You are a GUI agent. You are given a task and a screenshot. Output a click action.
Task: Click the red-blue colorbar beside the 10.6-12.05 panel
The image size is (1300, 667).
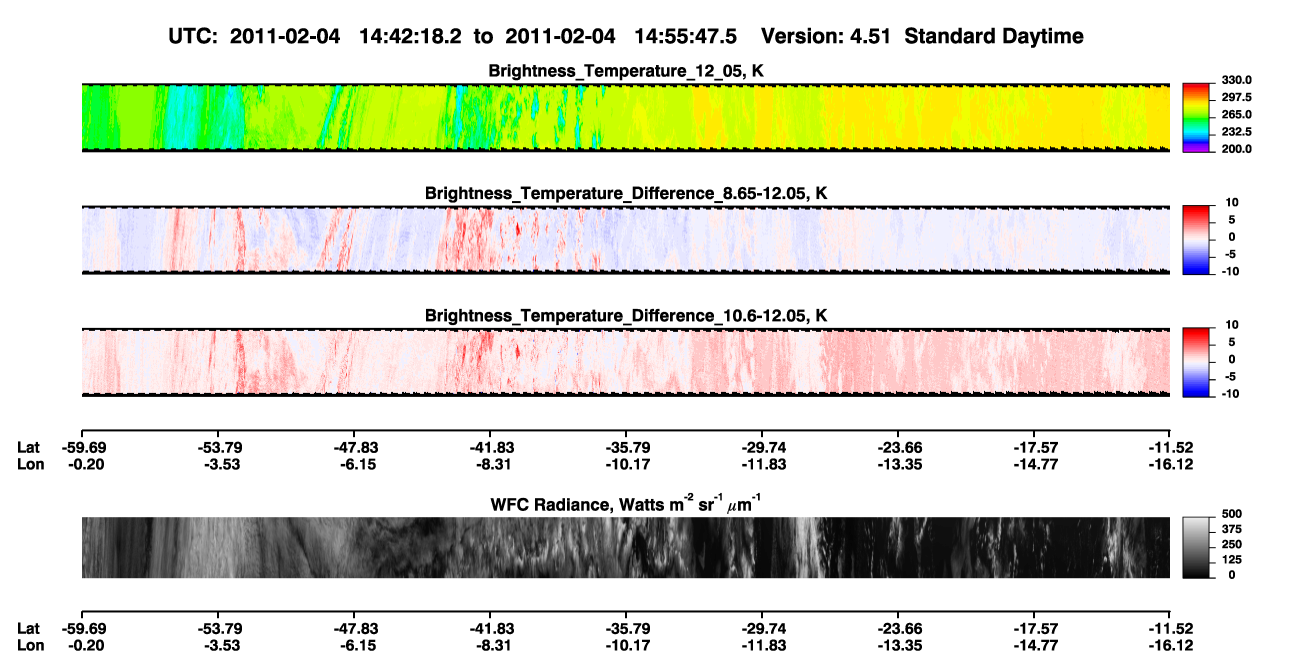1197,362
